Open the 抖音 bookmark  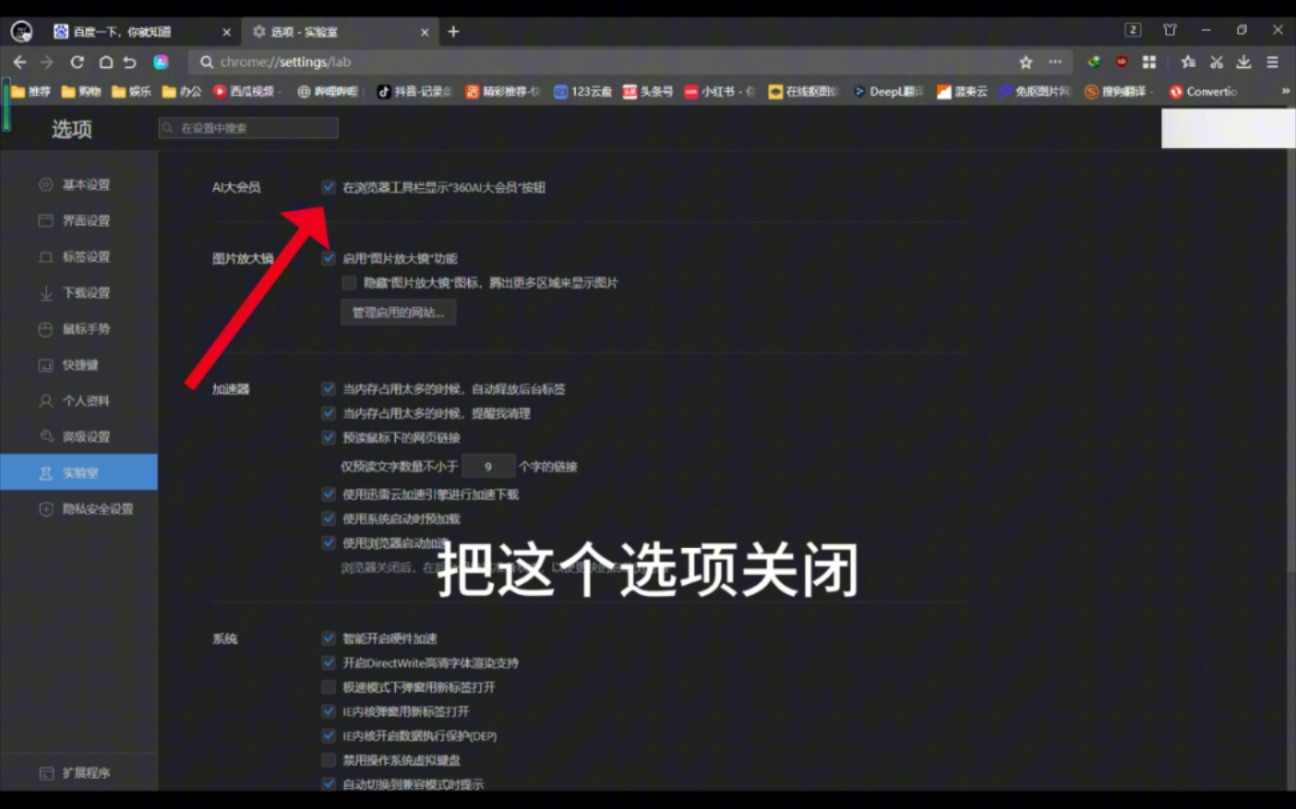[x=414, y=91]
